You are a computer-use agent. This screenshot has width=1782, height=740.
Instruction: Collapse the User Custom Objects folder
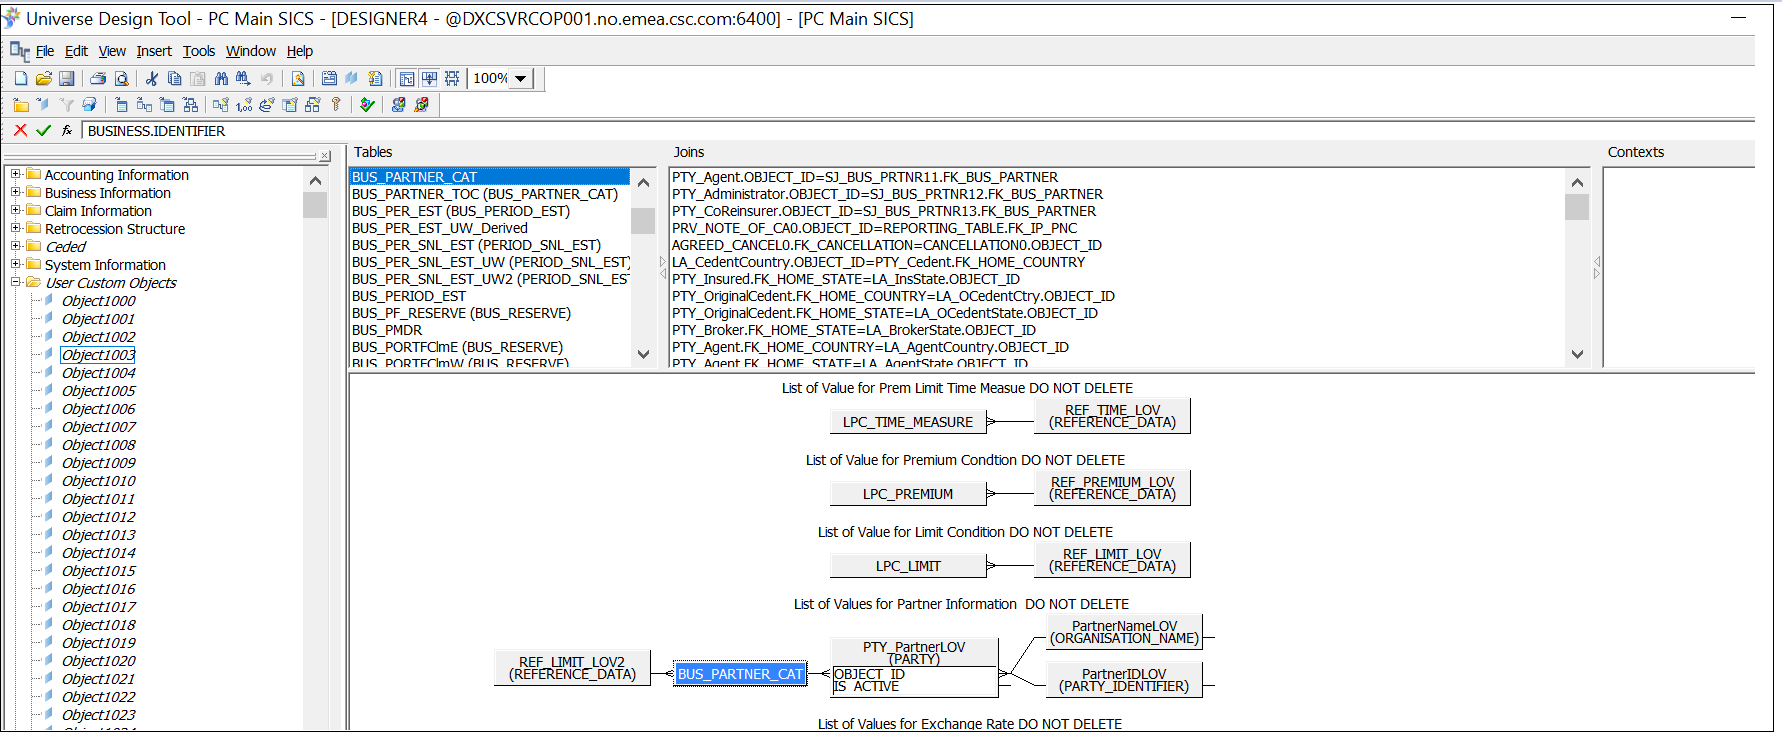point(15,283)
